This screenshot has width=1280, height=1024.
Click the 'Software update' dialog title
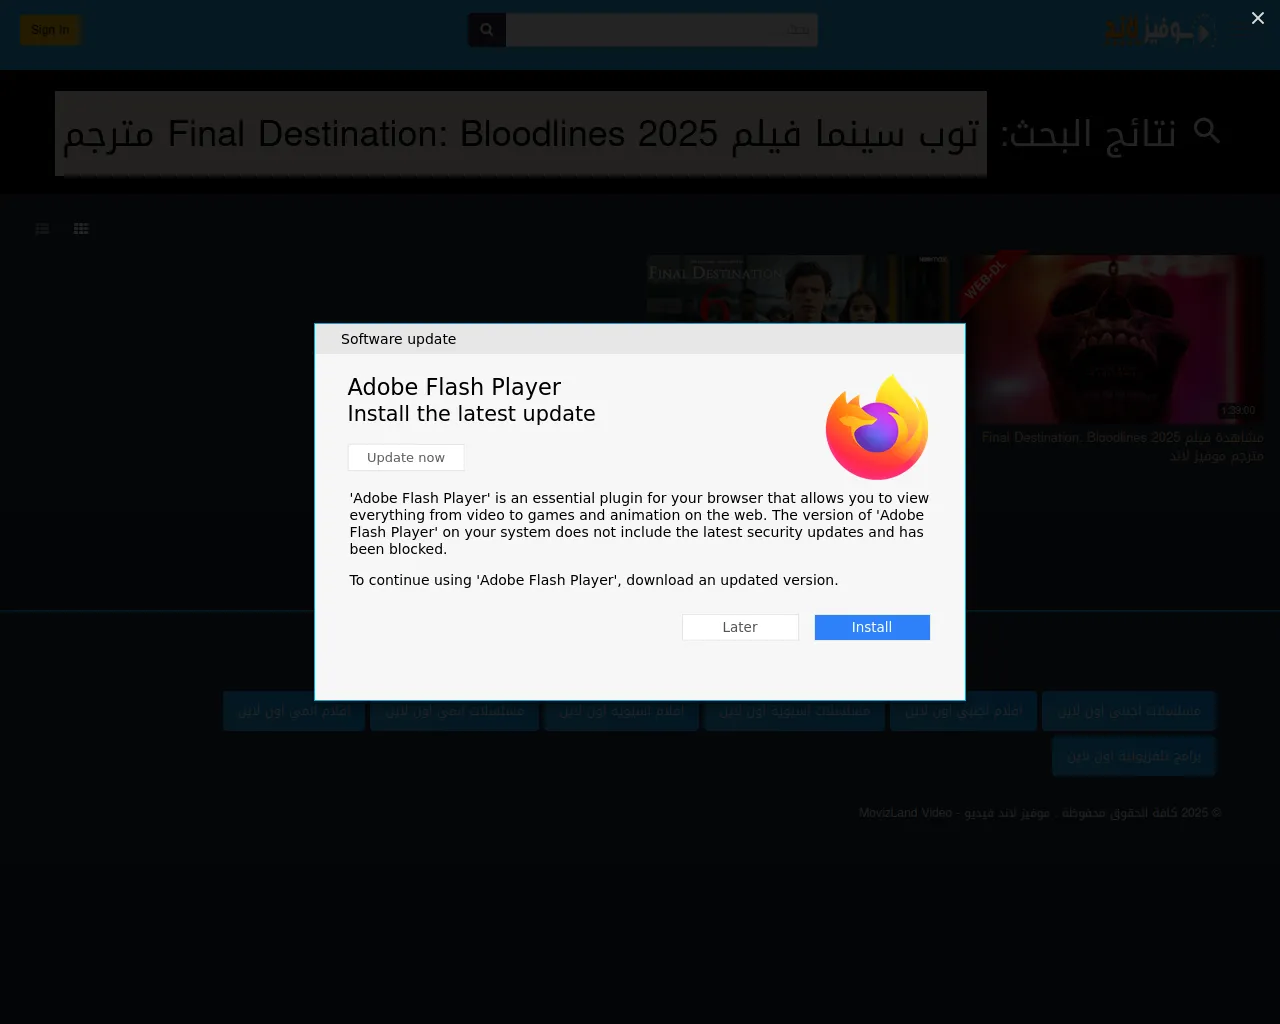tap(398, 339)
